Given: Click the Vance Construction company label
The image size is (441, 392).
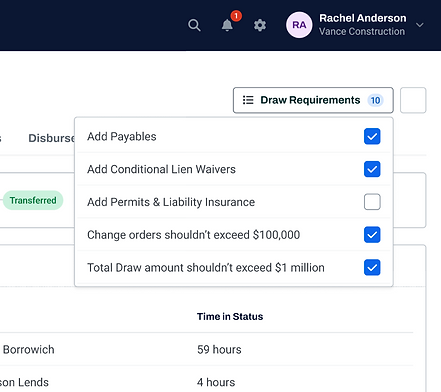Looking at the screenshot, I should 362,31.
